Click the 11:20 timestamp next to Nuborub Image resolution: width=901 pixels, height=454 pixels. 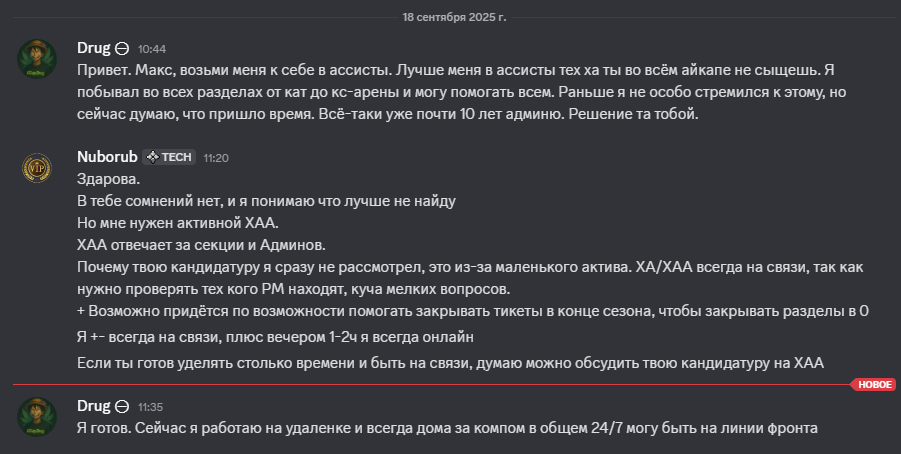[216, 158]
